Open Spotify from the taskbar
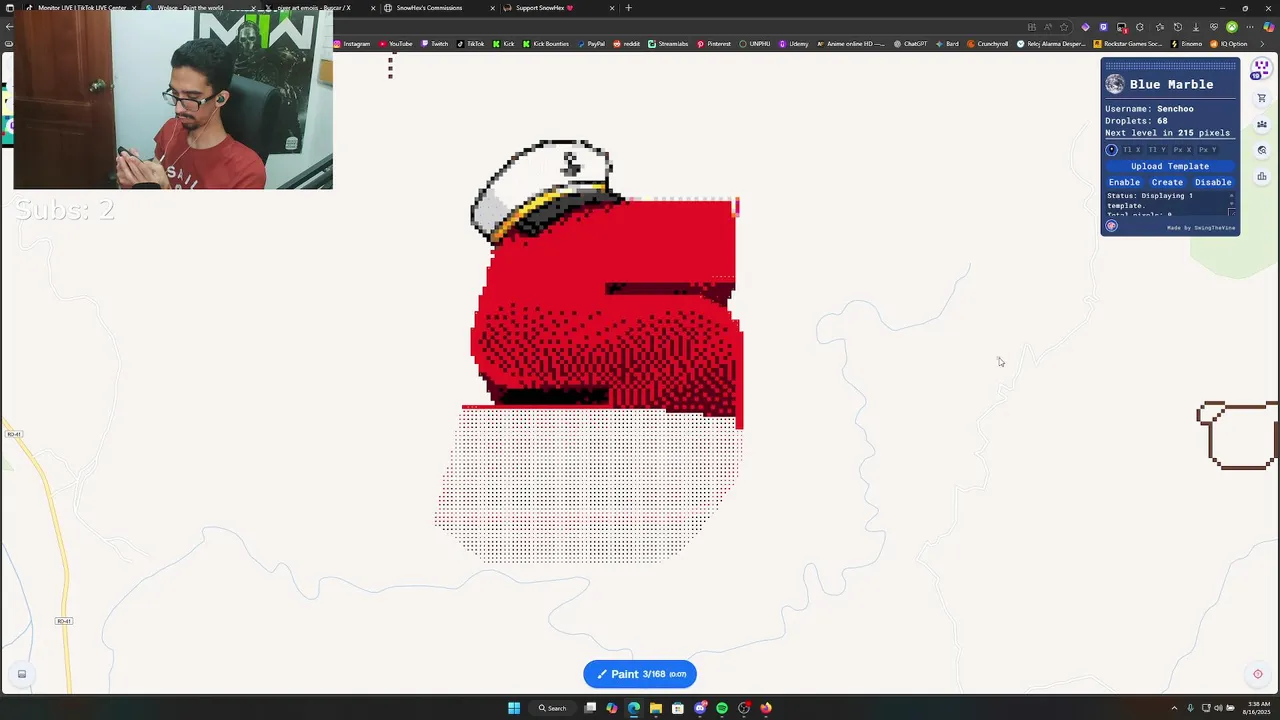1280x720 pixels. pyautogui.click(x=722, y=708)
